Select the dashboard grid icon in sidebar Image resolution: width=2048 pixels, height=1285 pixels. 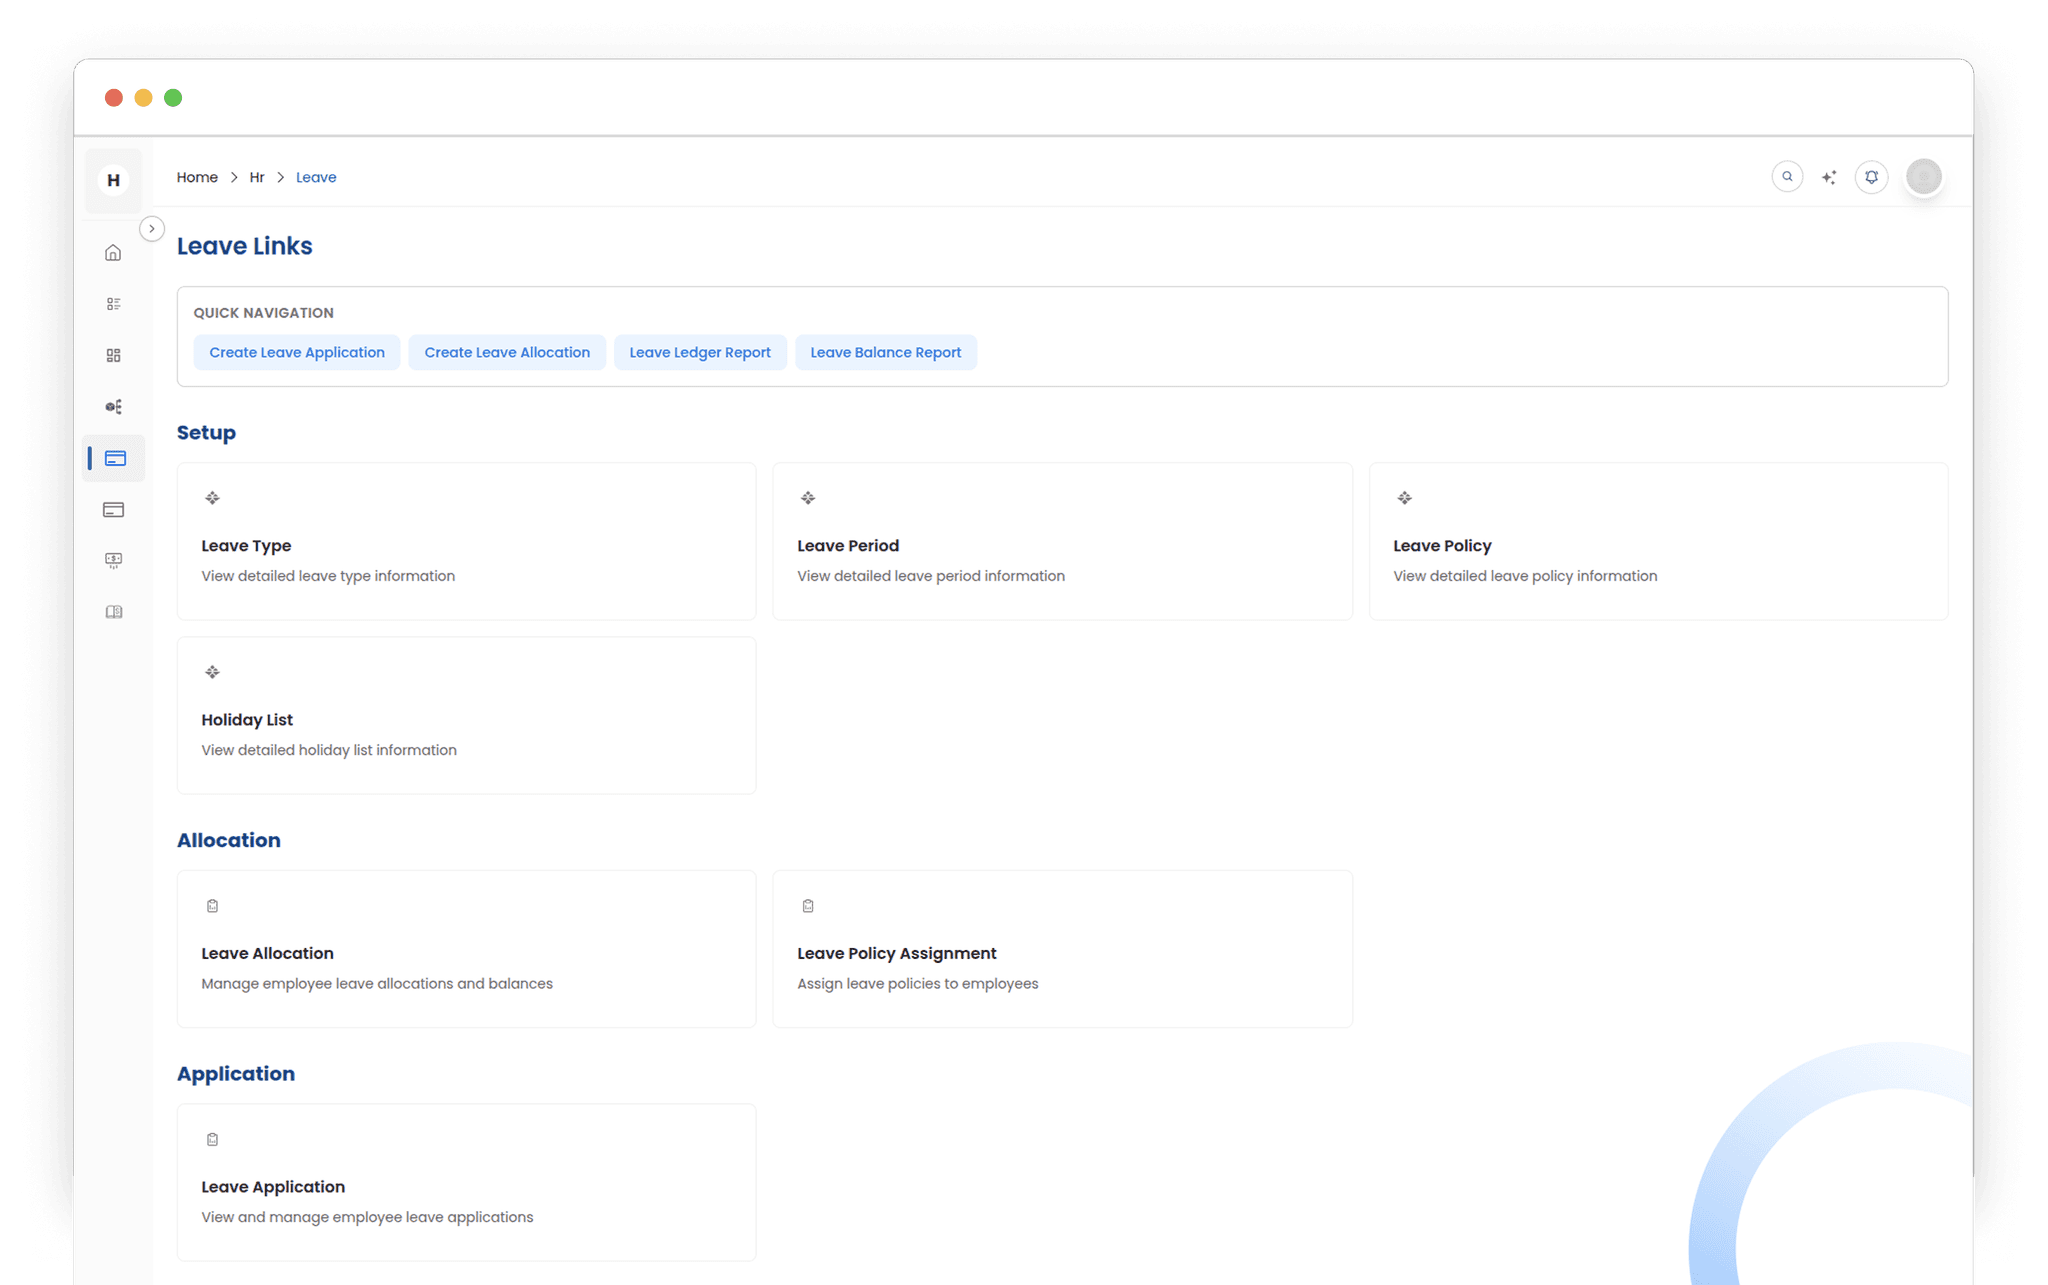tap(113, 355)
